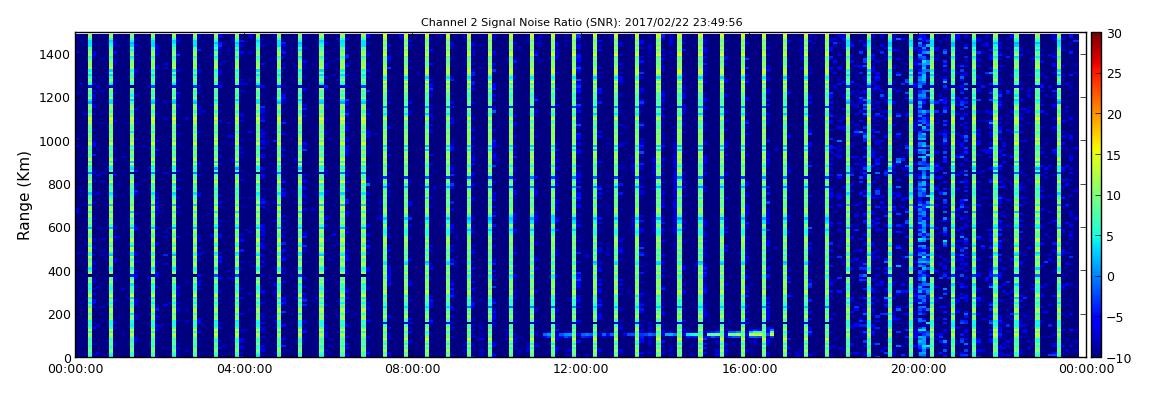Click the 400 range tick label

click(59, 271)
